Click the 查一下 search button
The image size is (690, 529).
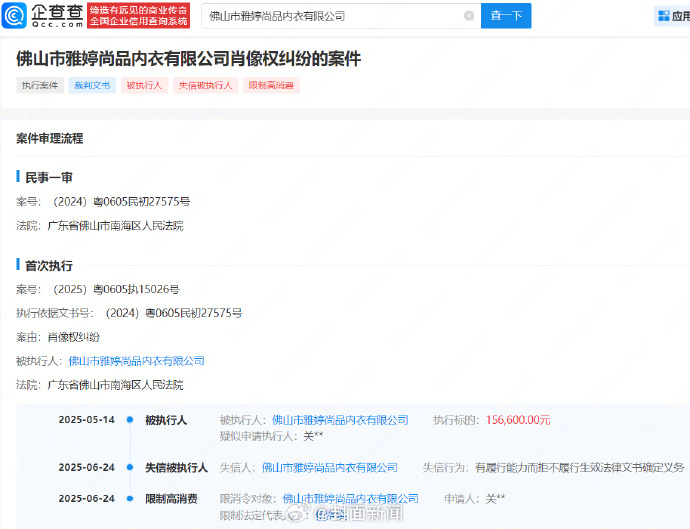coord(506,15)
